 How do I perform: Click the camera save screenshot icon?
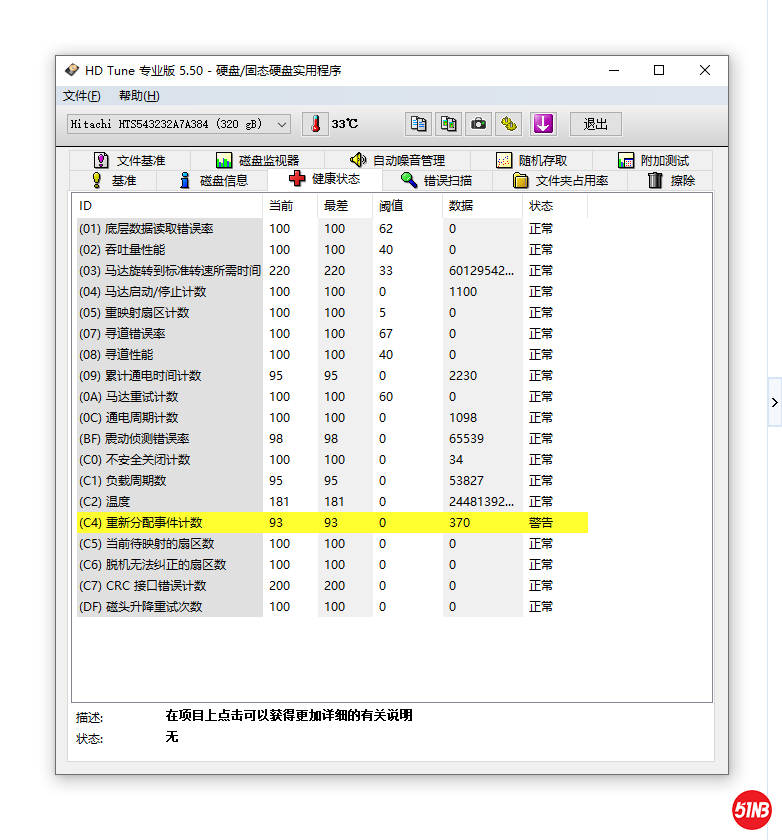[x=479, y=124]
